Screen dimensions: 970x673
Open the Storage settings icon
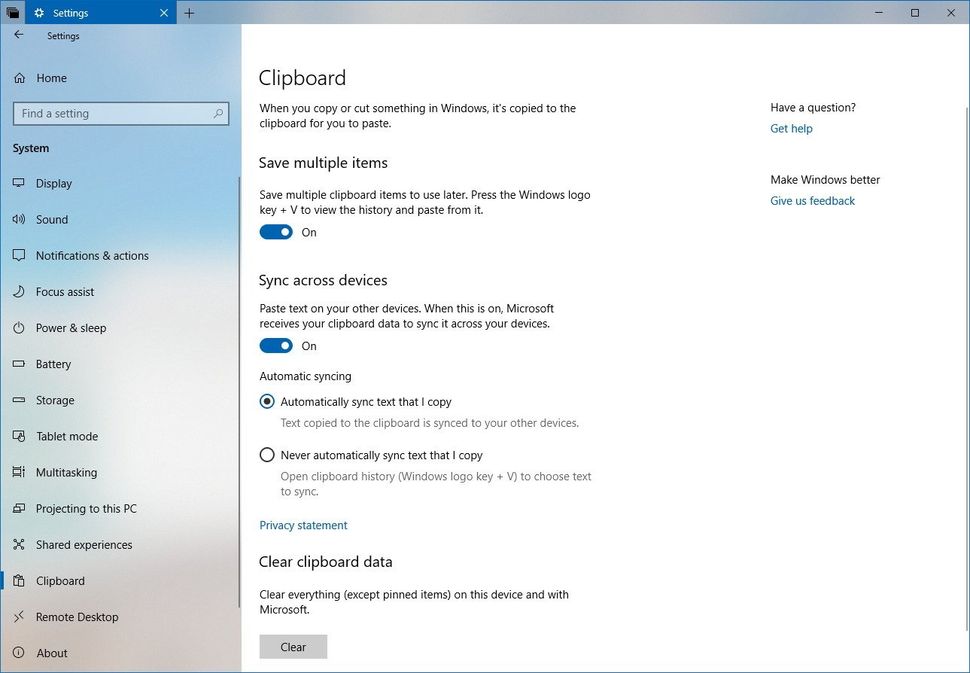point(21,400)
